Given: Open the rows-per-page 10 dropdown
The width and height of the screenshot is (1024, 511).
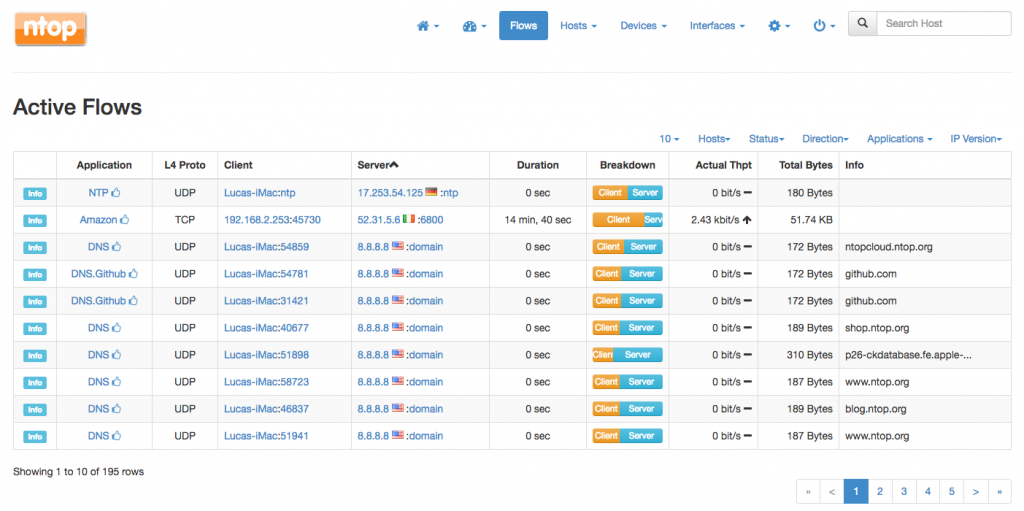Looking at the screenshot, I should tap(669, 139).
